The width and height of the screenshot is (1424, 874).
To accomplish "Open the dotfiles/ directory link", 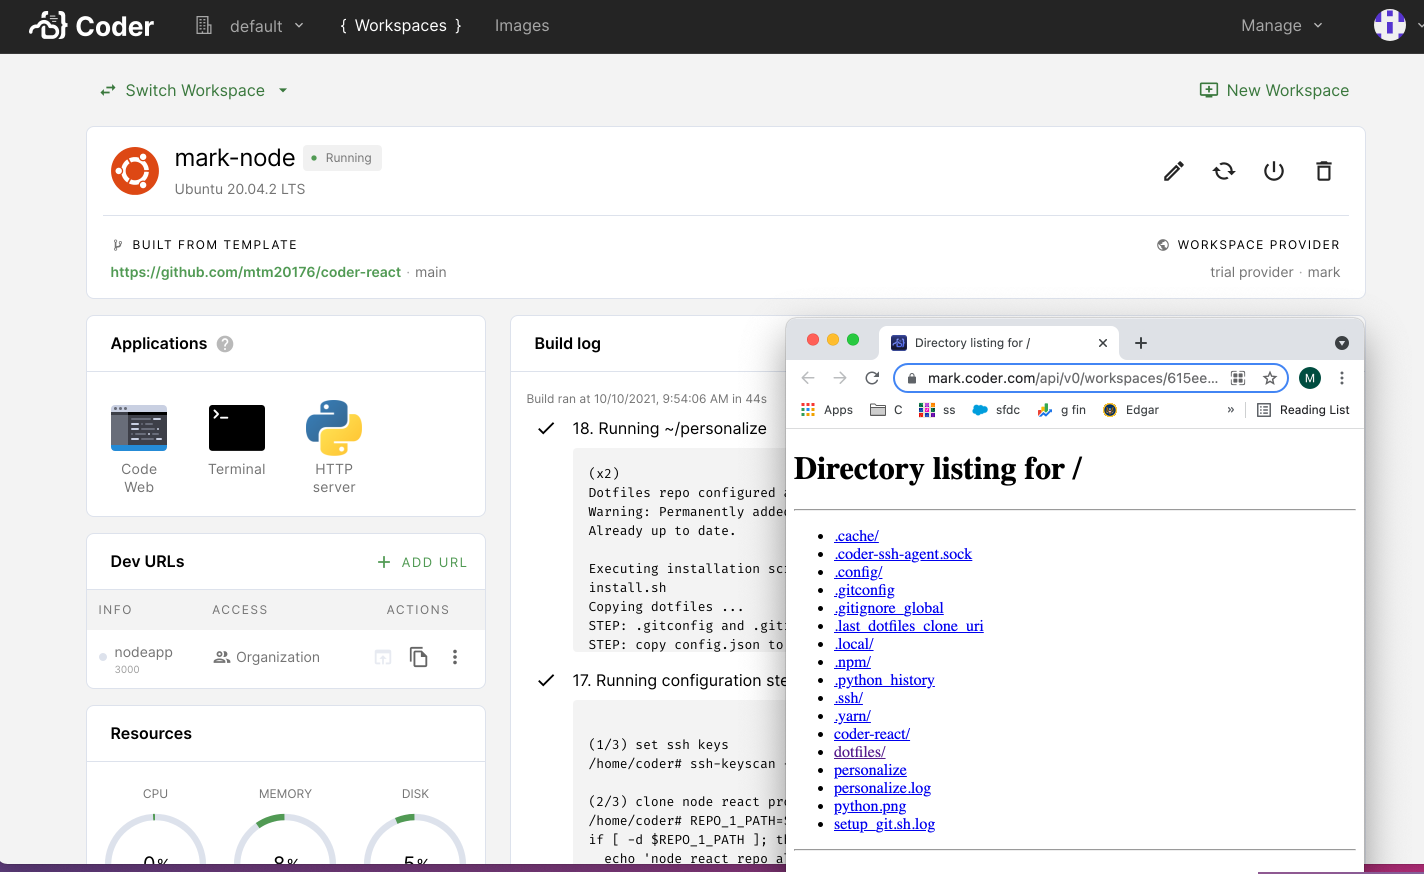I will tap(860, 752).
